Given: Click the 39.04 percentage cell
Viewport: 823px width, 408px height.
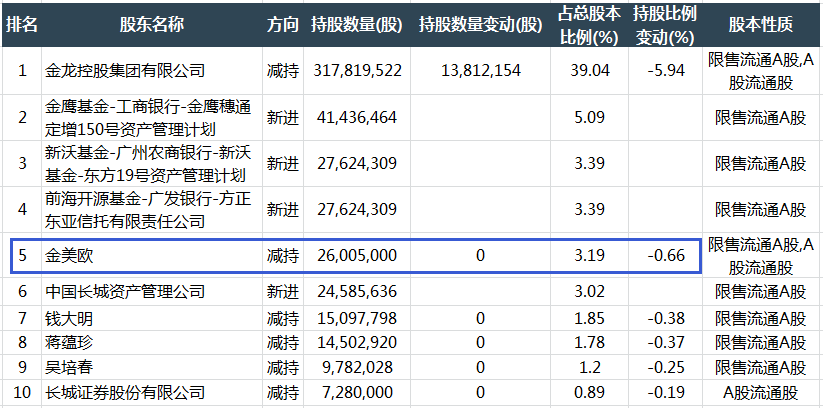Looking at the screenshot, I should point(589,71).
